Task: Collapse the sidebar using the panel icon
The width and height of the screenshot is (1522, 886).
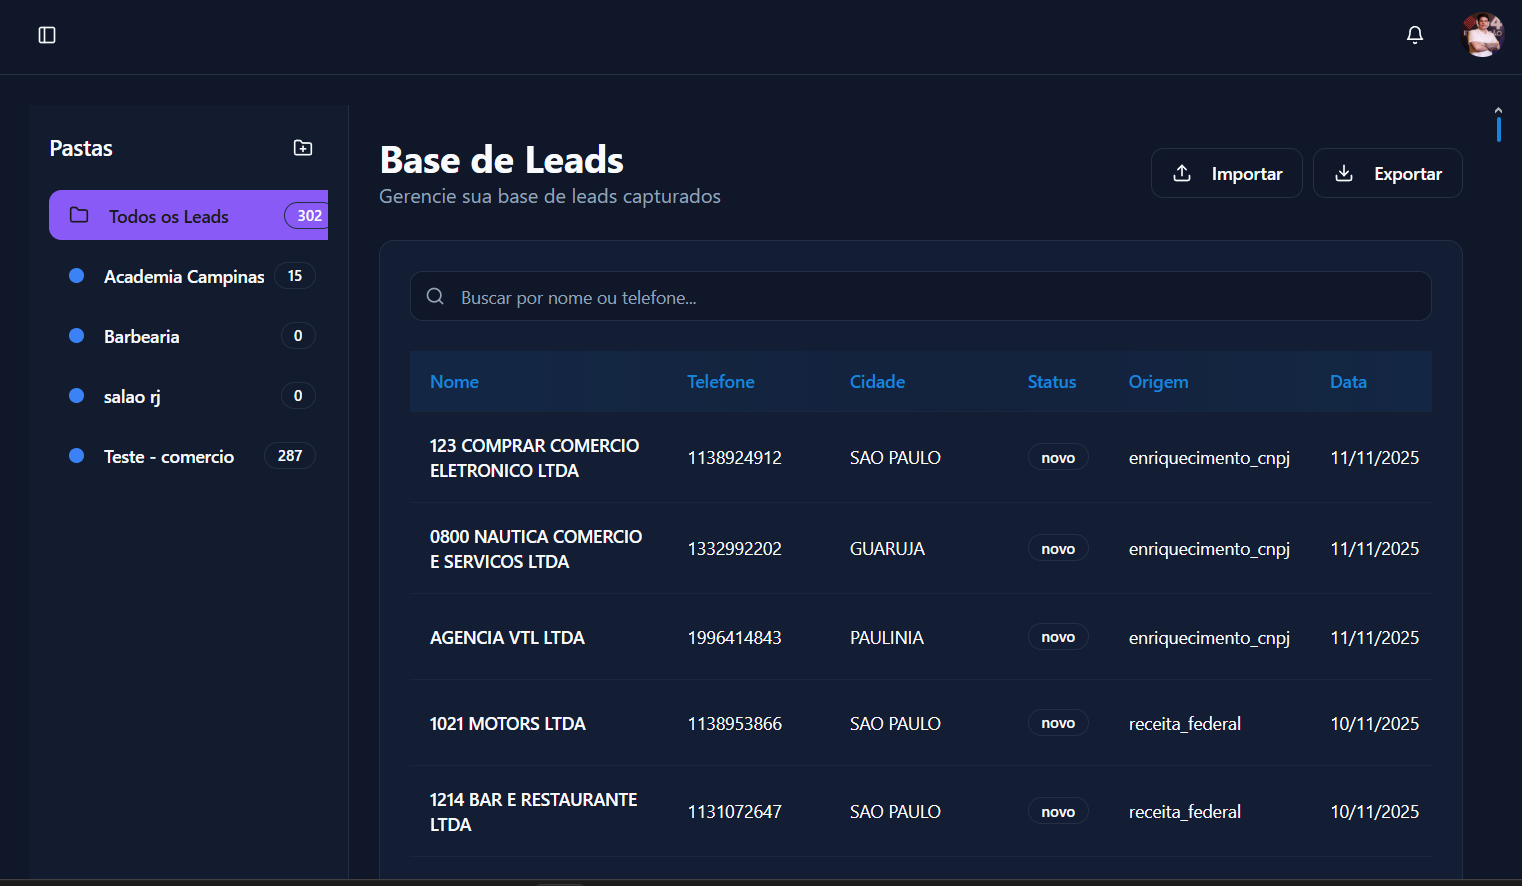Action: click(x=46, y=34)
